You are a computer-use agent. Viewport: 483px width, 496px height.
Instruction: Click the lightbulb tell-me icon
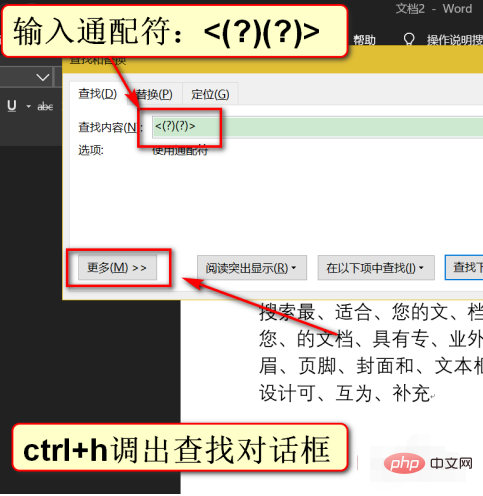pos(409,40)
